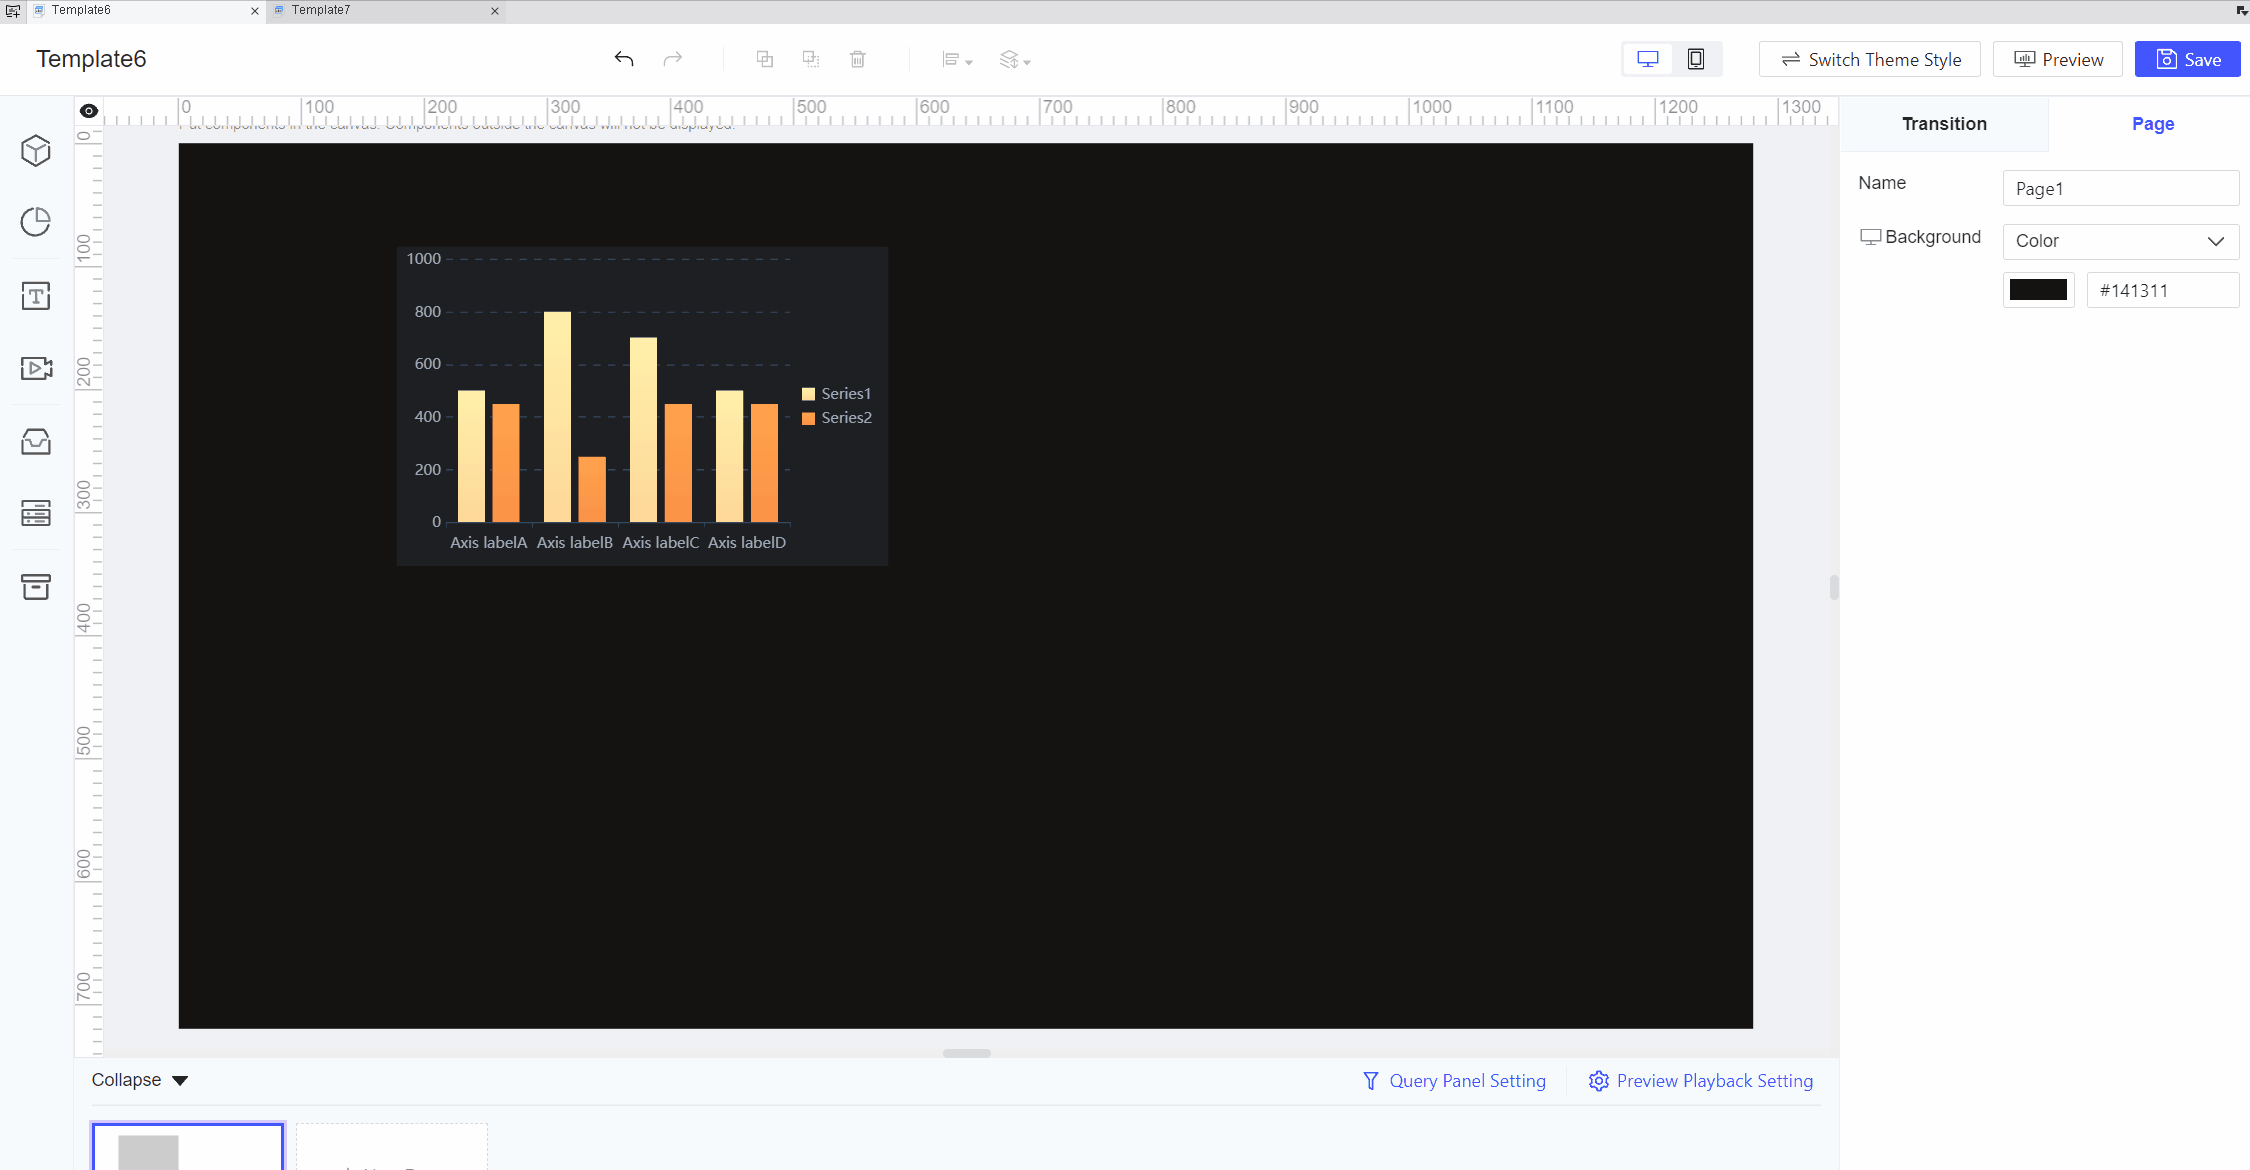Save the template
Viewport: 2250px width, 1170px height.
[2188, 59]
